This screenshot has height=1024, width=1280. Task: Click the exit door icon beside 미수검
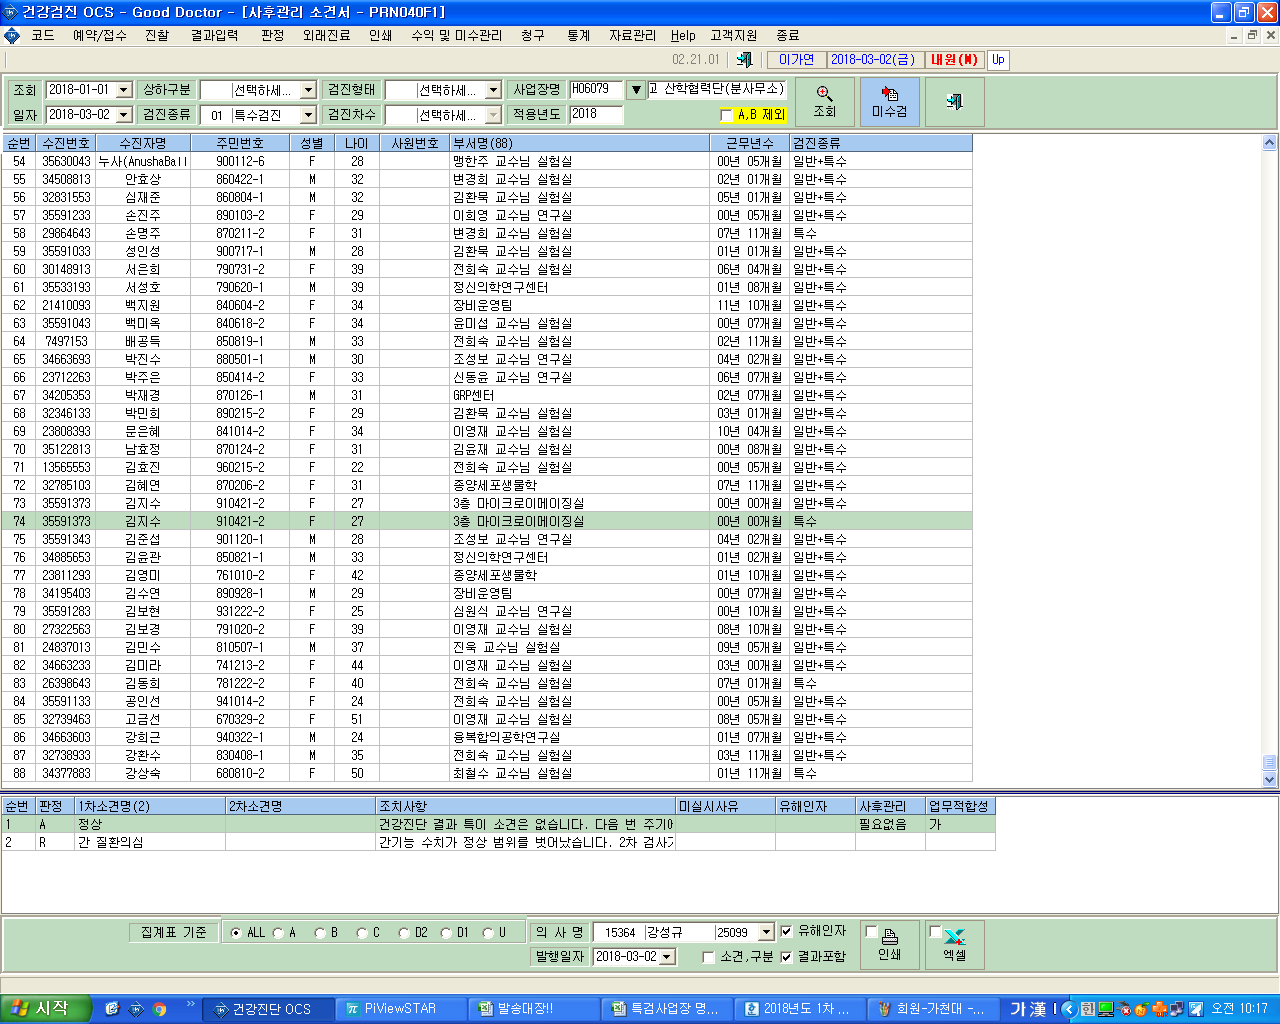coord(954,102)
